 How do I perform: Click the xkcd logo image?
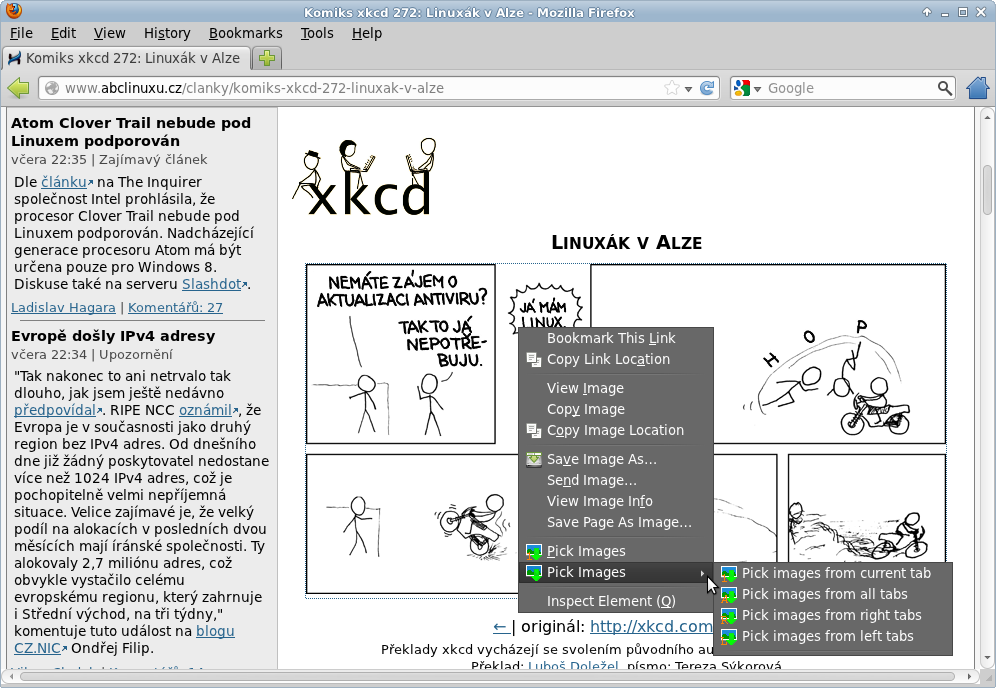365,177
